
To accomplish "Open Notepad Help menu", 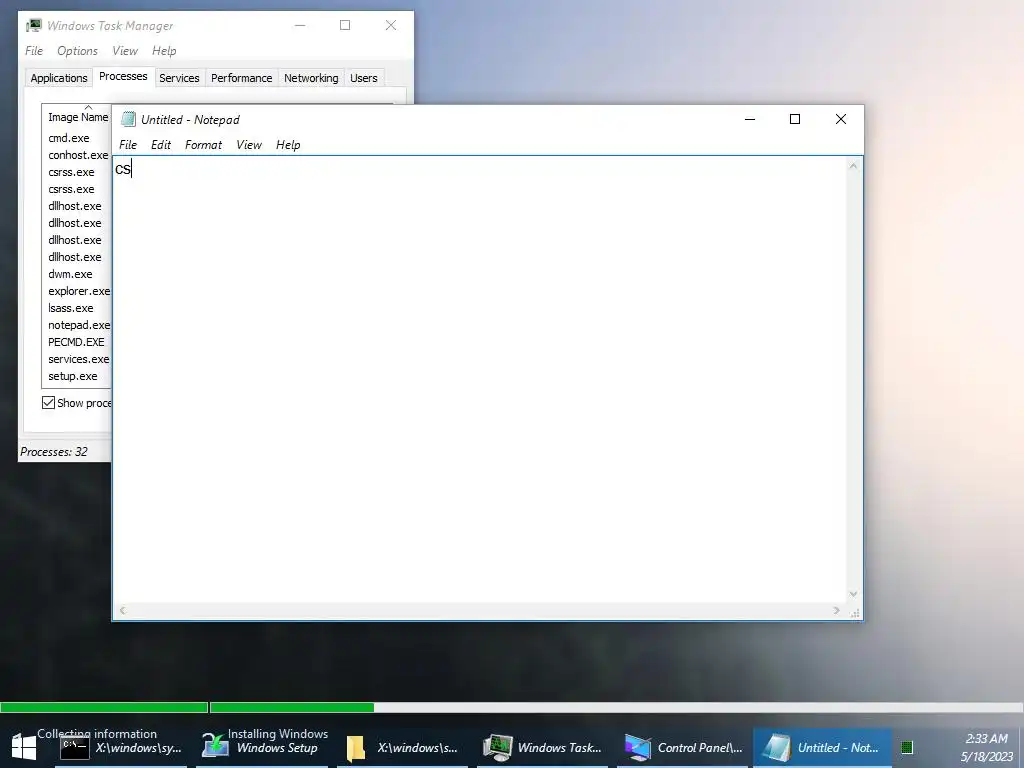I will pos(288,145).
